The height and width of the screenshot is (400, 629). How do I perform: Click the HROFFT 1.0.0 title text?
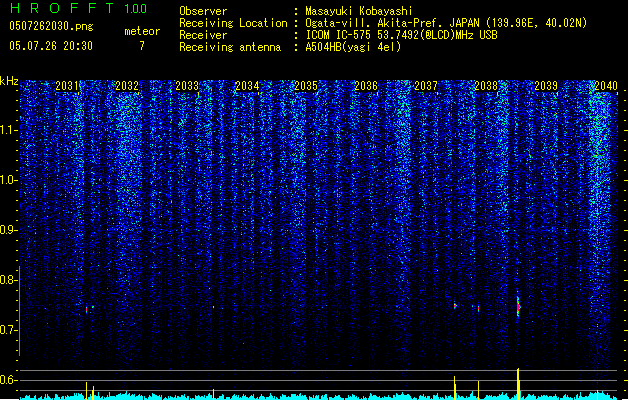tap(78, 8)
